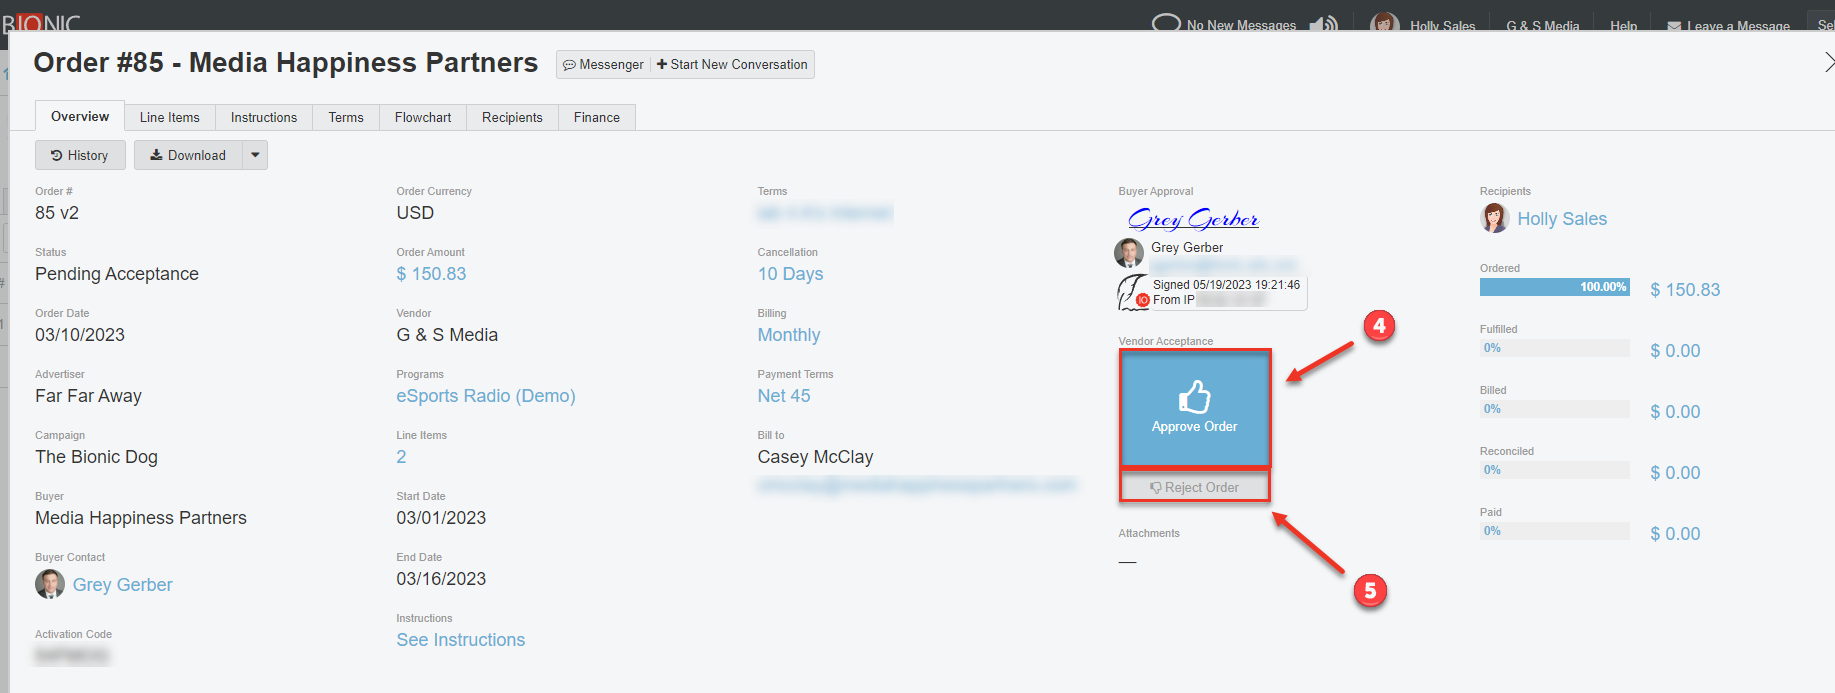Expand the Download dropdown arrow
This screenshot has width=1835, height=693.
(x=255, y=155)
